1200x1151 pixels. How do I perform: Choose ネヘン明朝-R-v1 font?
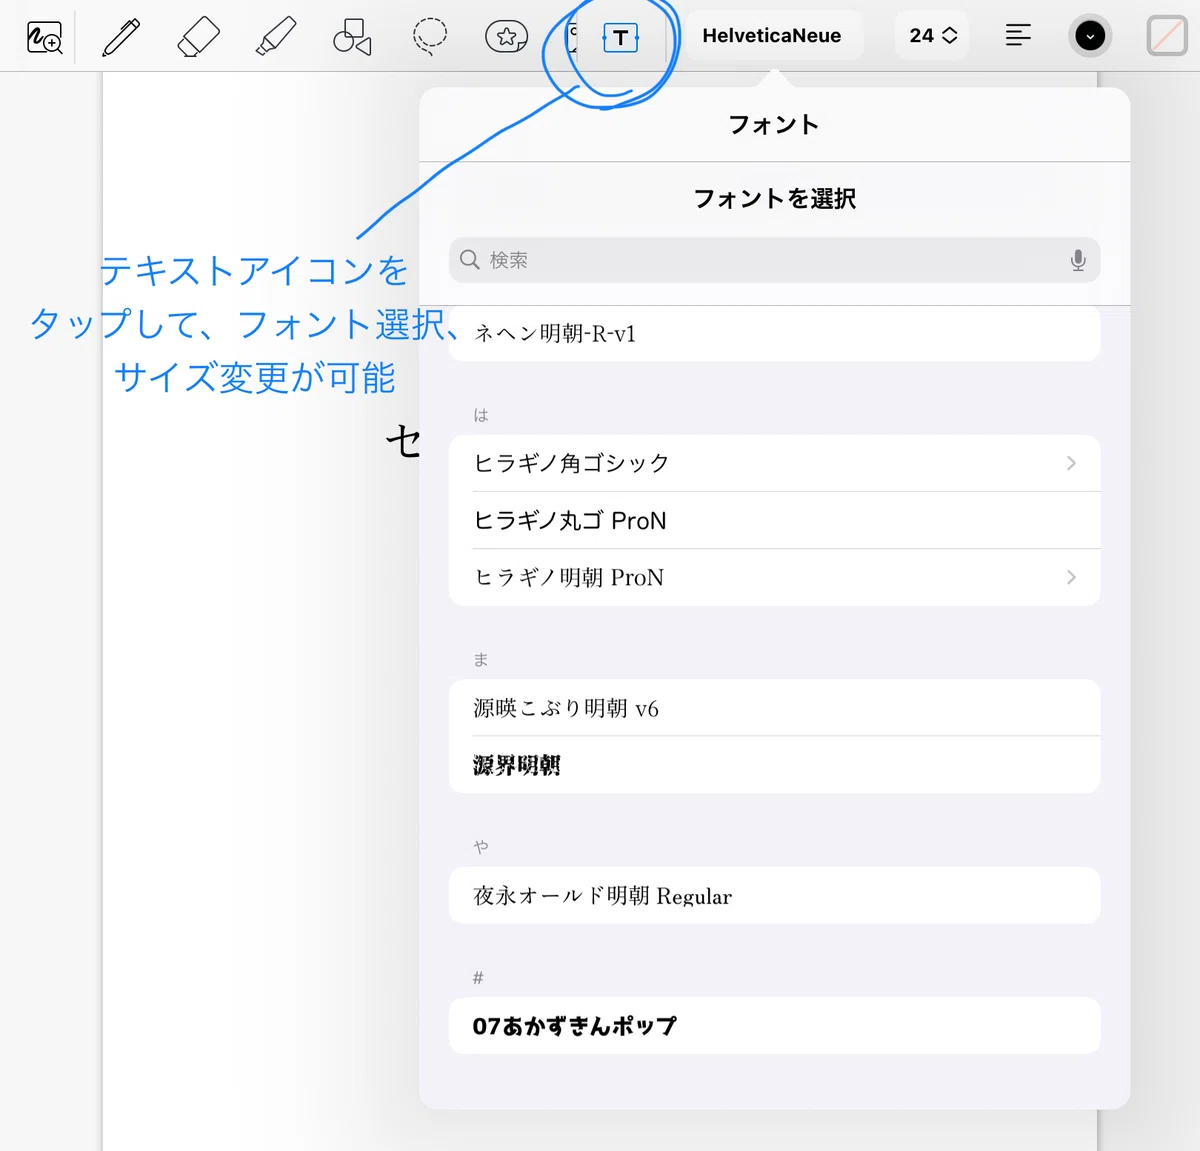[x=774, y=333]
